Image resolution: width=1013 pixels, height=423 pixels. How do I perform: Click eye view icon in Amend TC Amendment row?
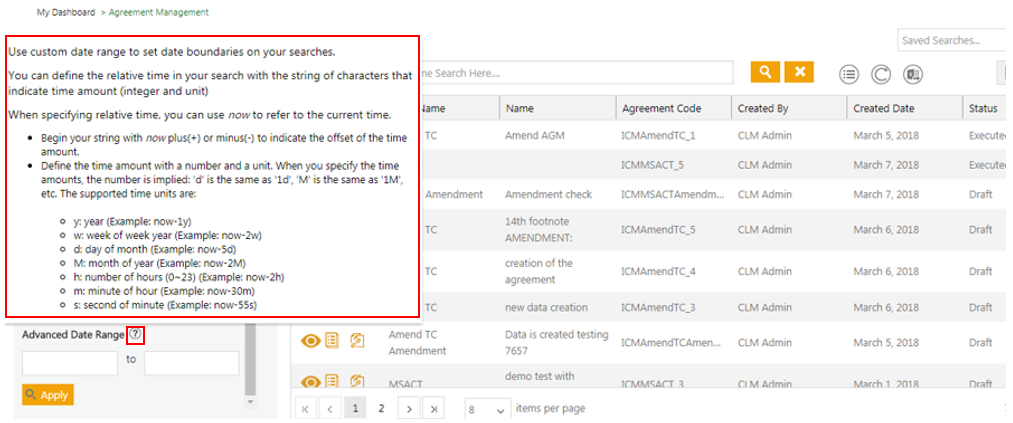point(311,342)
